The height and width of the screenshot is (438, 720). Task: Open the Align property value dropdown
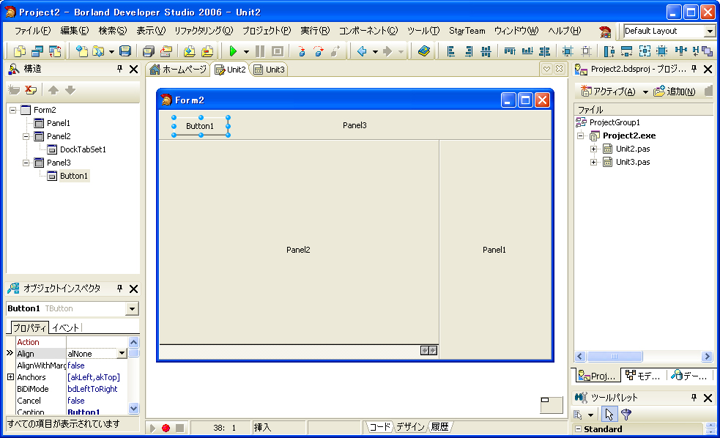tap(122, 353)
